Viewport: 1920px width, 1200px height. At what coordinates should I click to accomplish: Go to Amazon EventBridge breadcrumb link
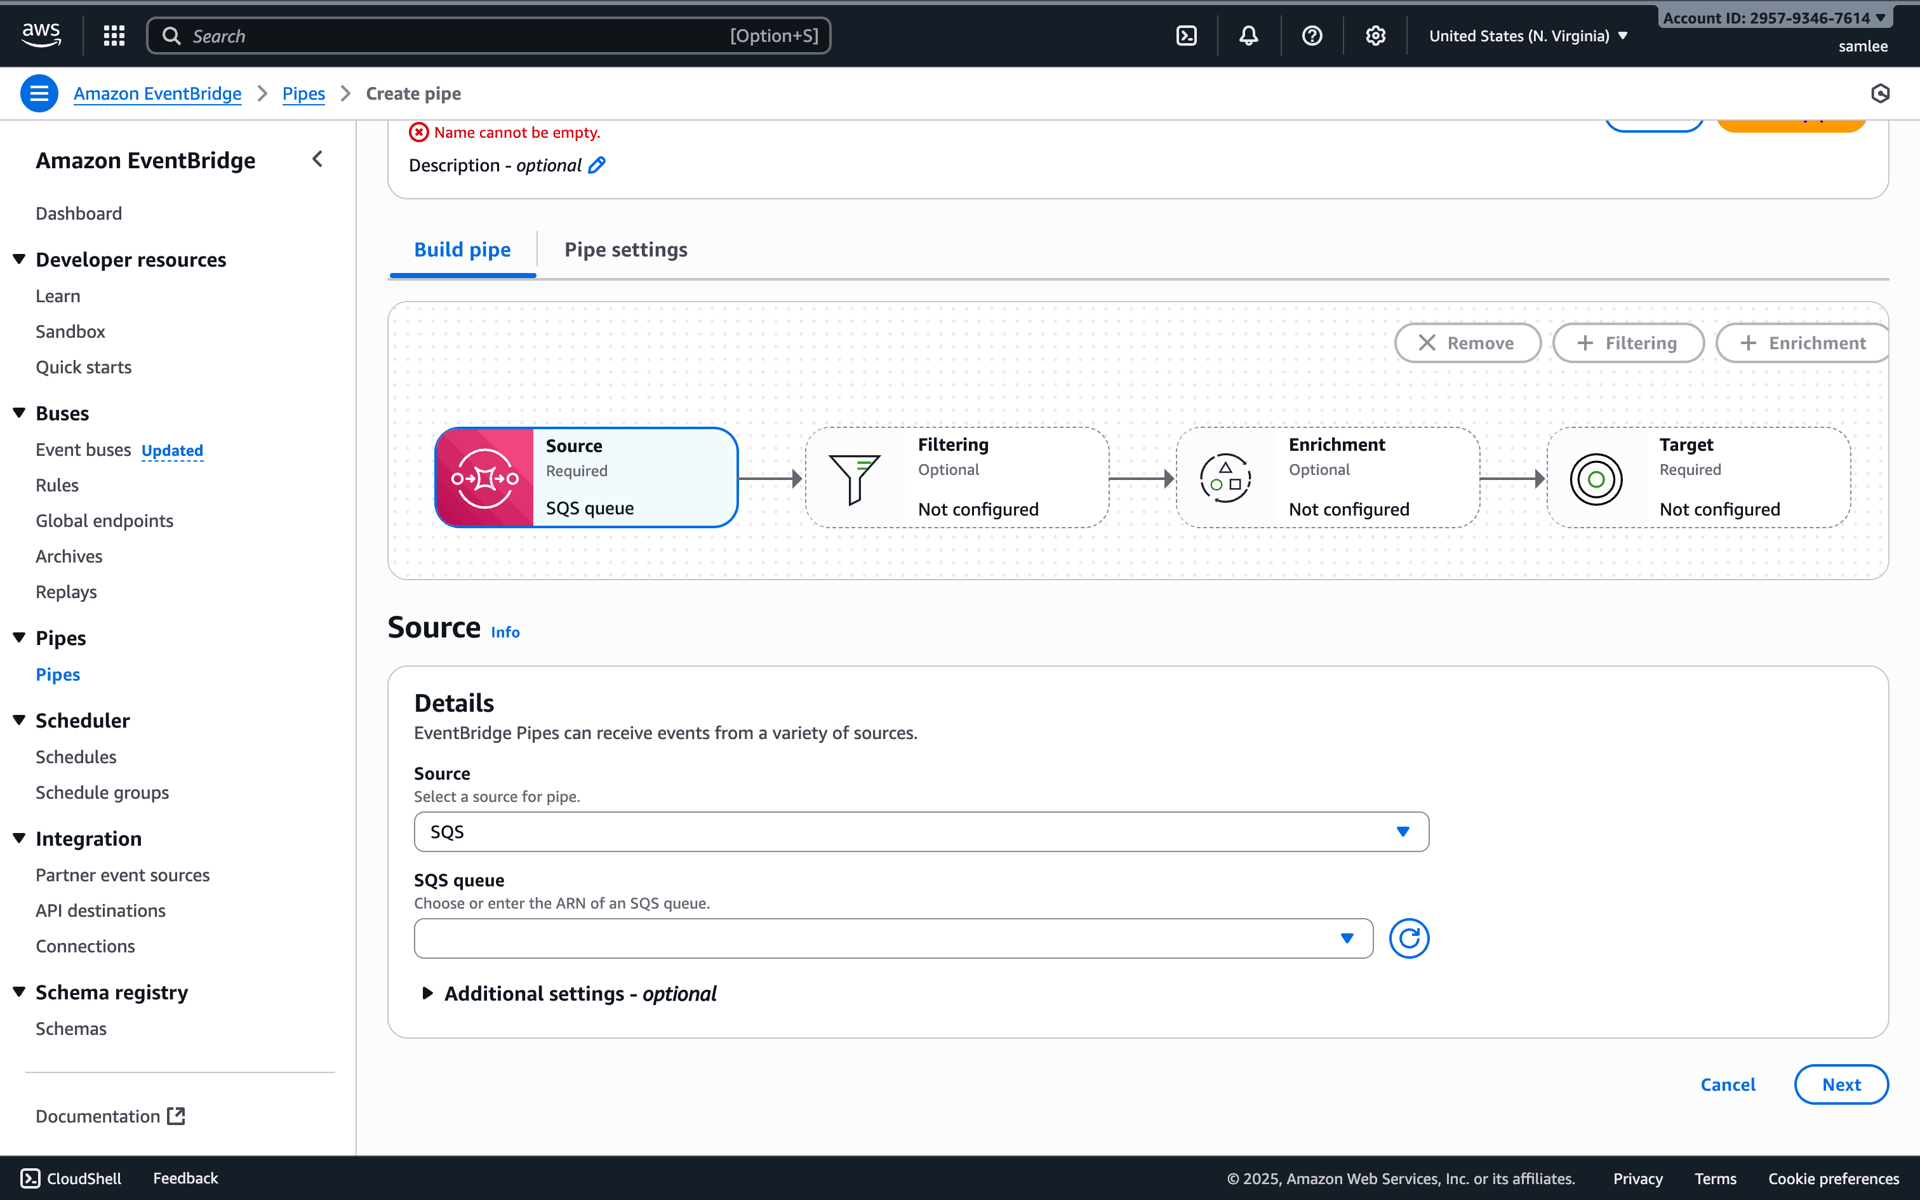point(157,93)
